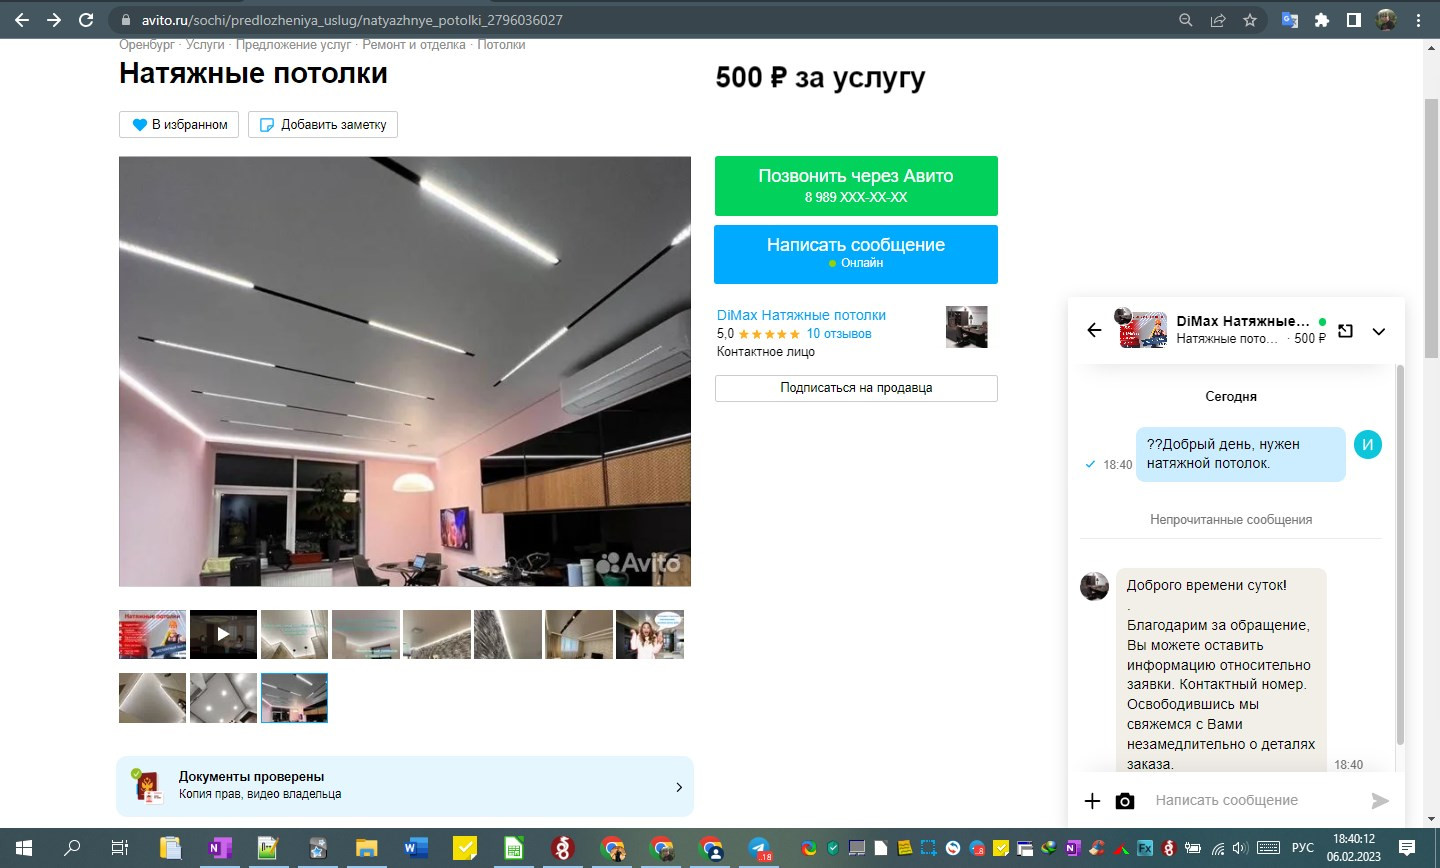The image size is (1440, 868).
Task: Reload the Avito page
Action: tap(86, 20)
